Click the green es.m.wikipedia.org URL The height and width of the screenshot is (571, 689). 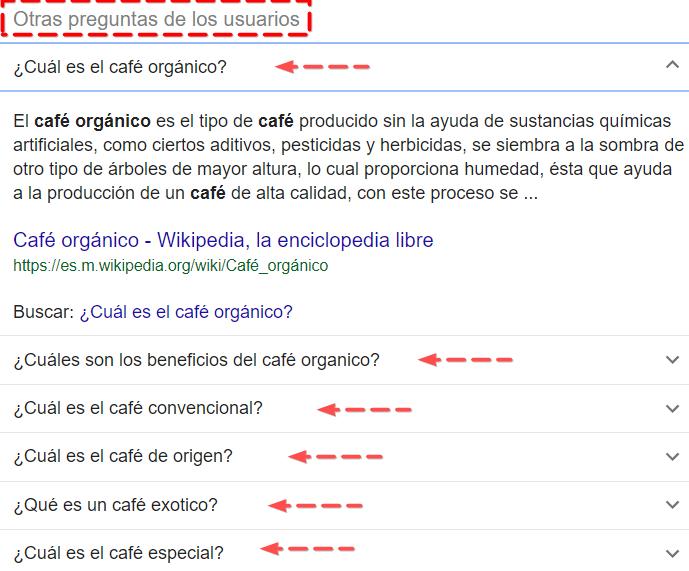coord(170,266)
